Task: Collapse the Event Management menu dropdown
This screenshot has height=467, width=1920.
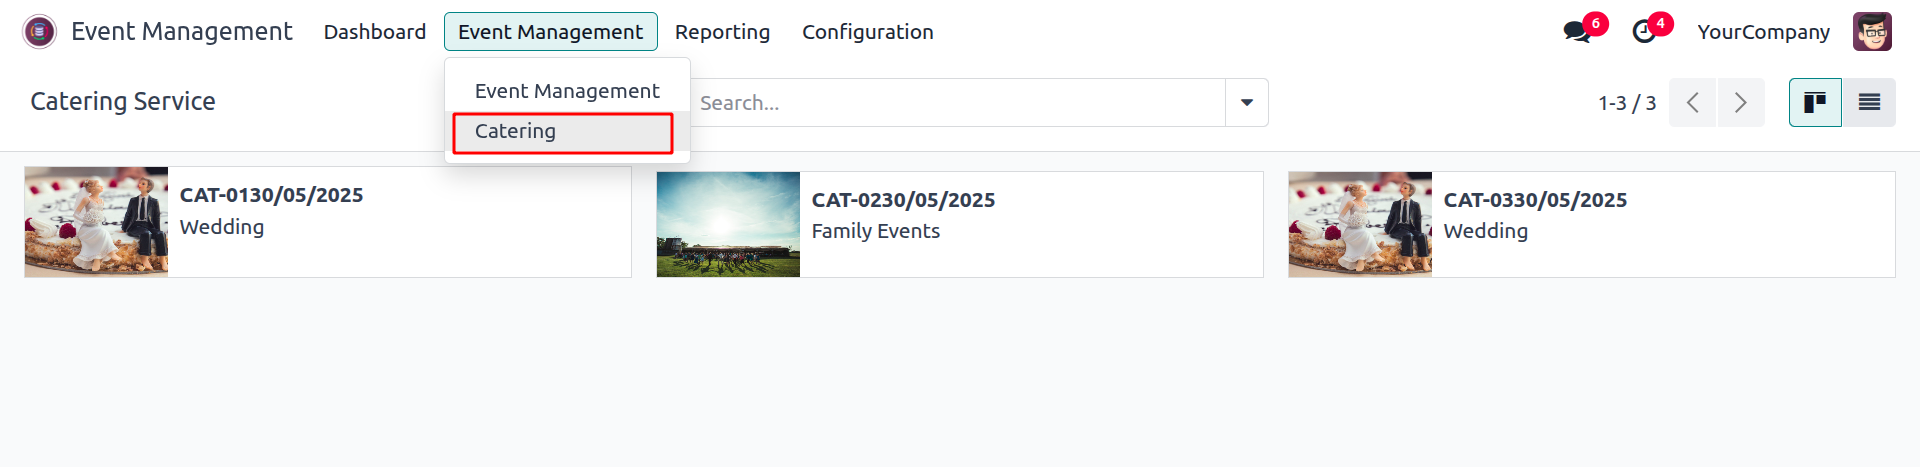Action: [x=550, y=32]
